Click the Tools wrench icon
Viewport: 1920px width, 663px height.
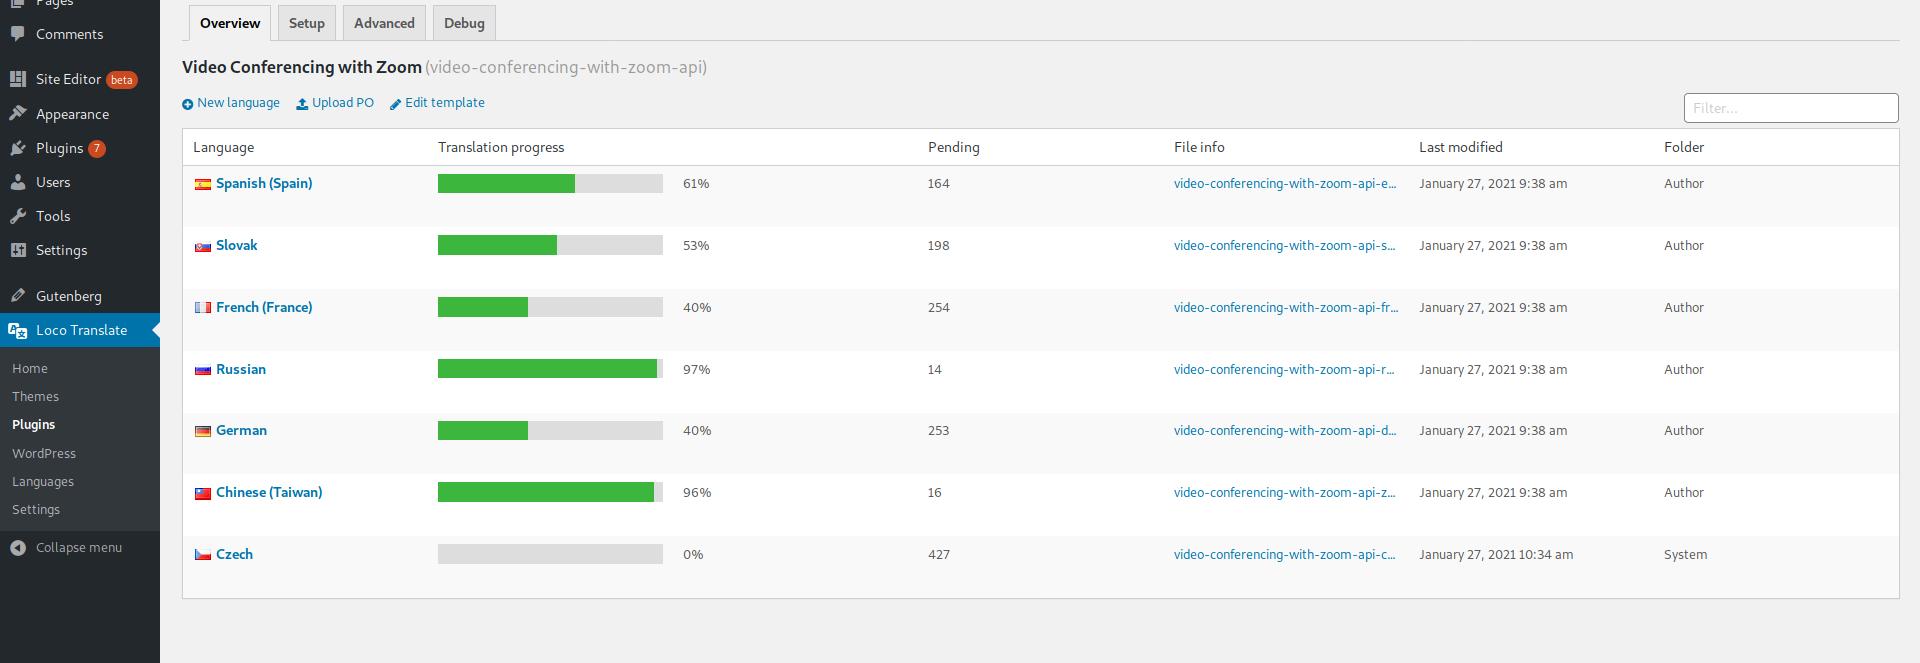[18, 216]
